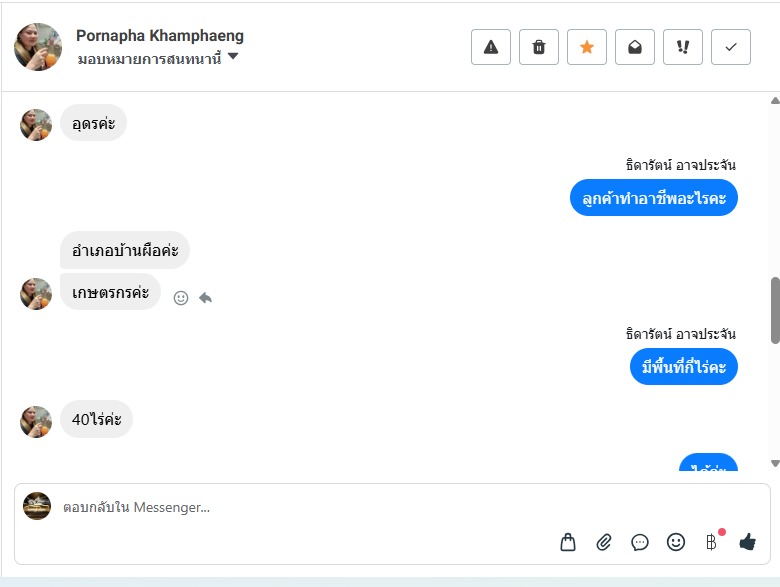Open the emoji picker in reply box
The image size is (780, 587).
[x=676, y=542]
